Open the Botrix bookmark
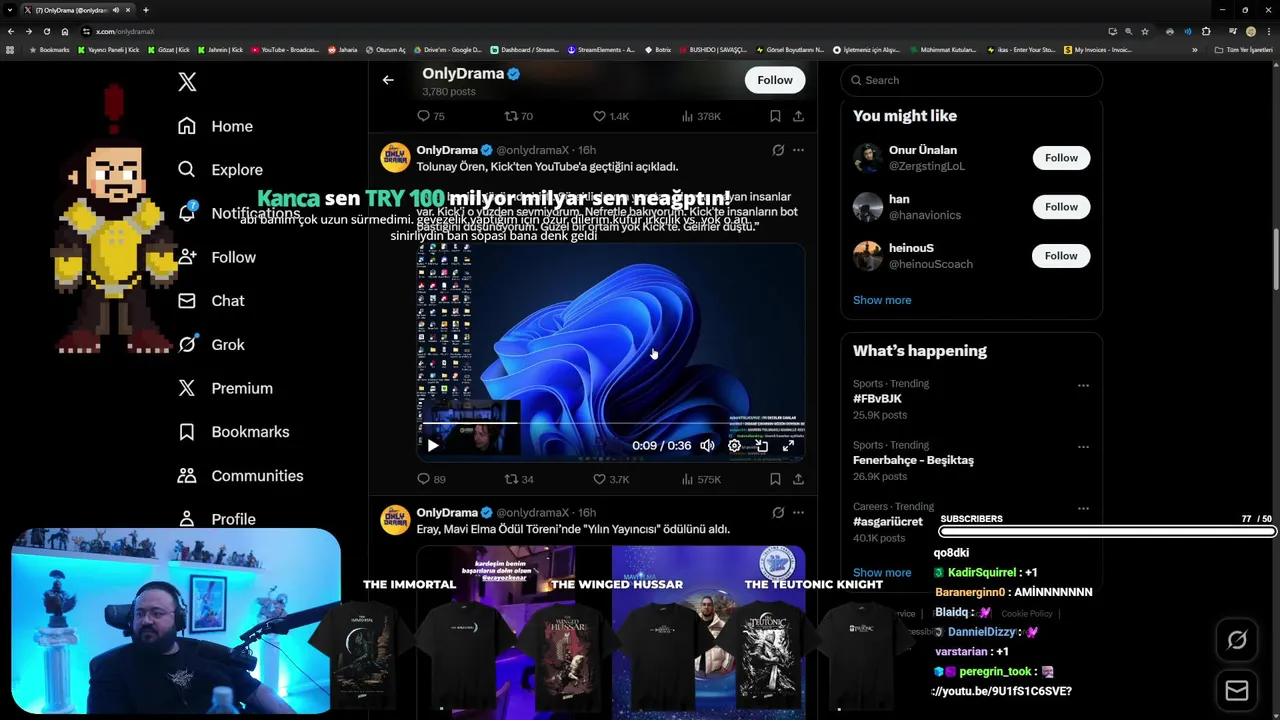 point(658,49)
